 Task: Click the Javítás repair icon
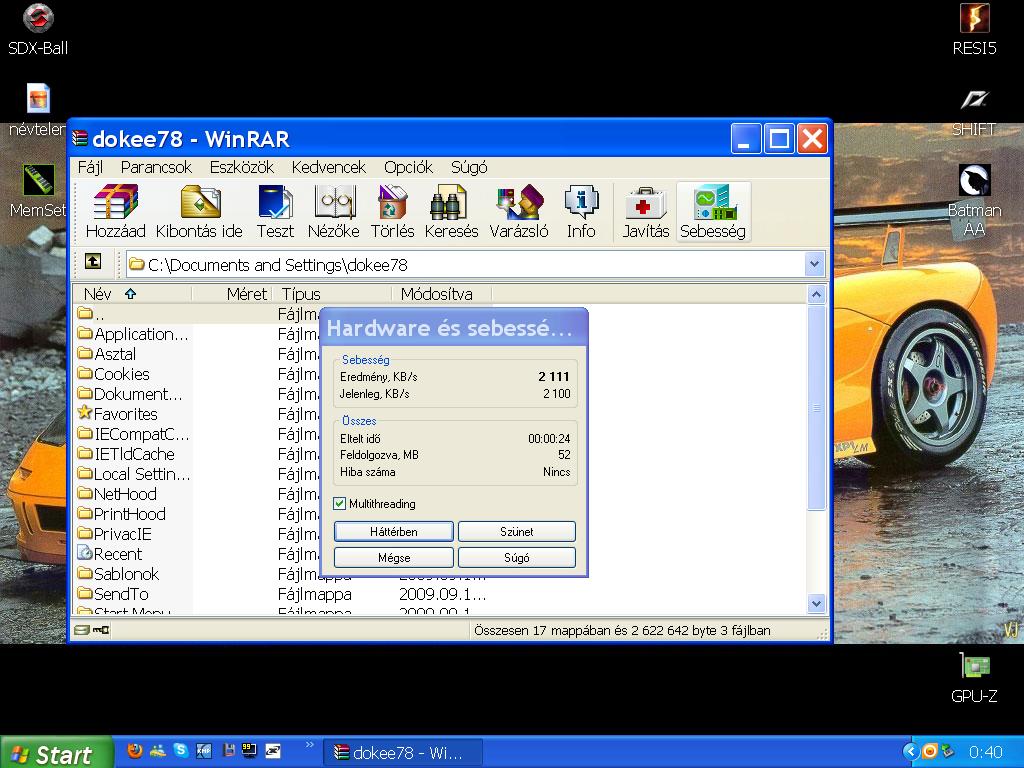click(645, 212)
